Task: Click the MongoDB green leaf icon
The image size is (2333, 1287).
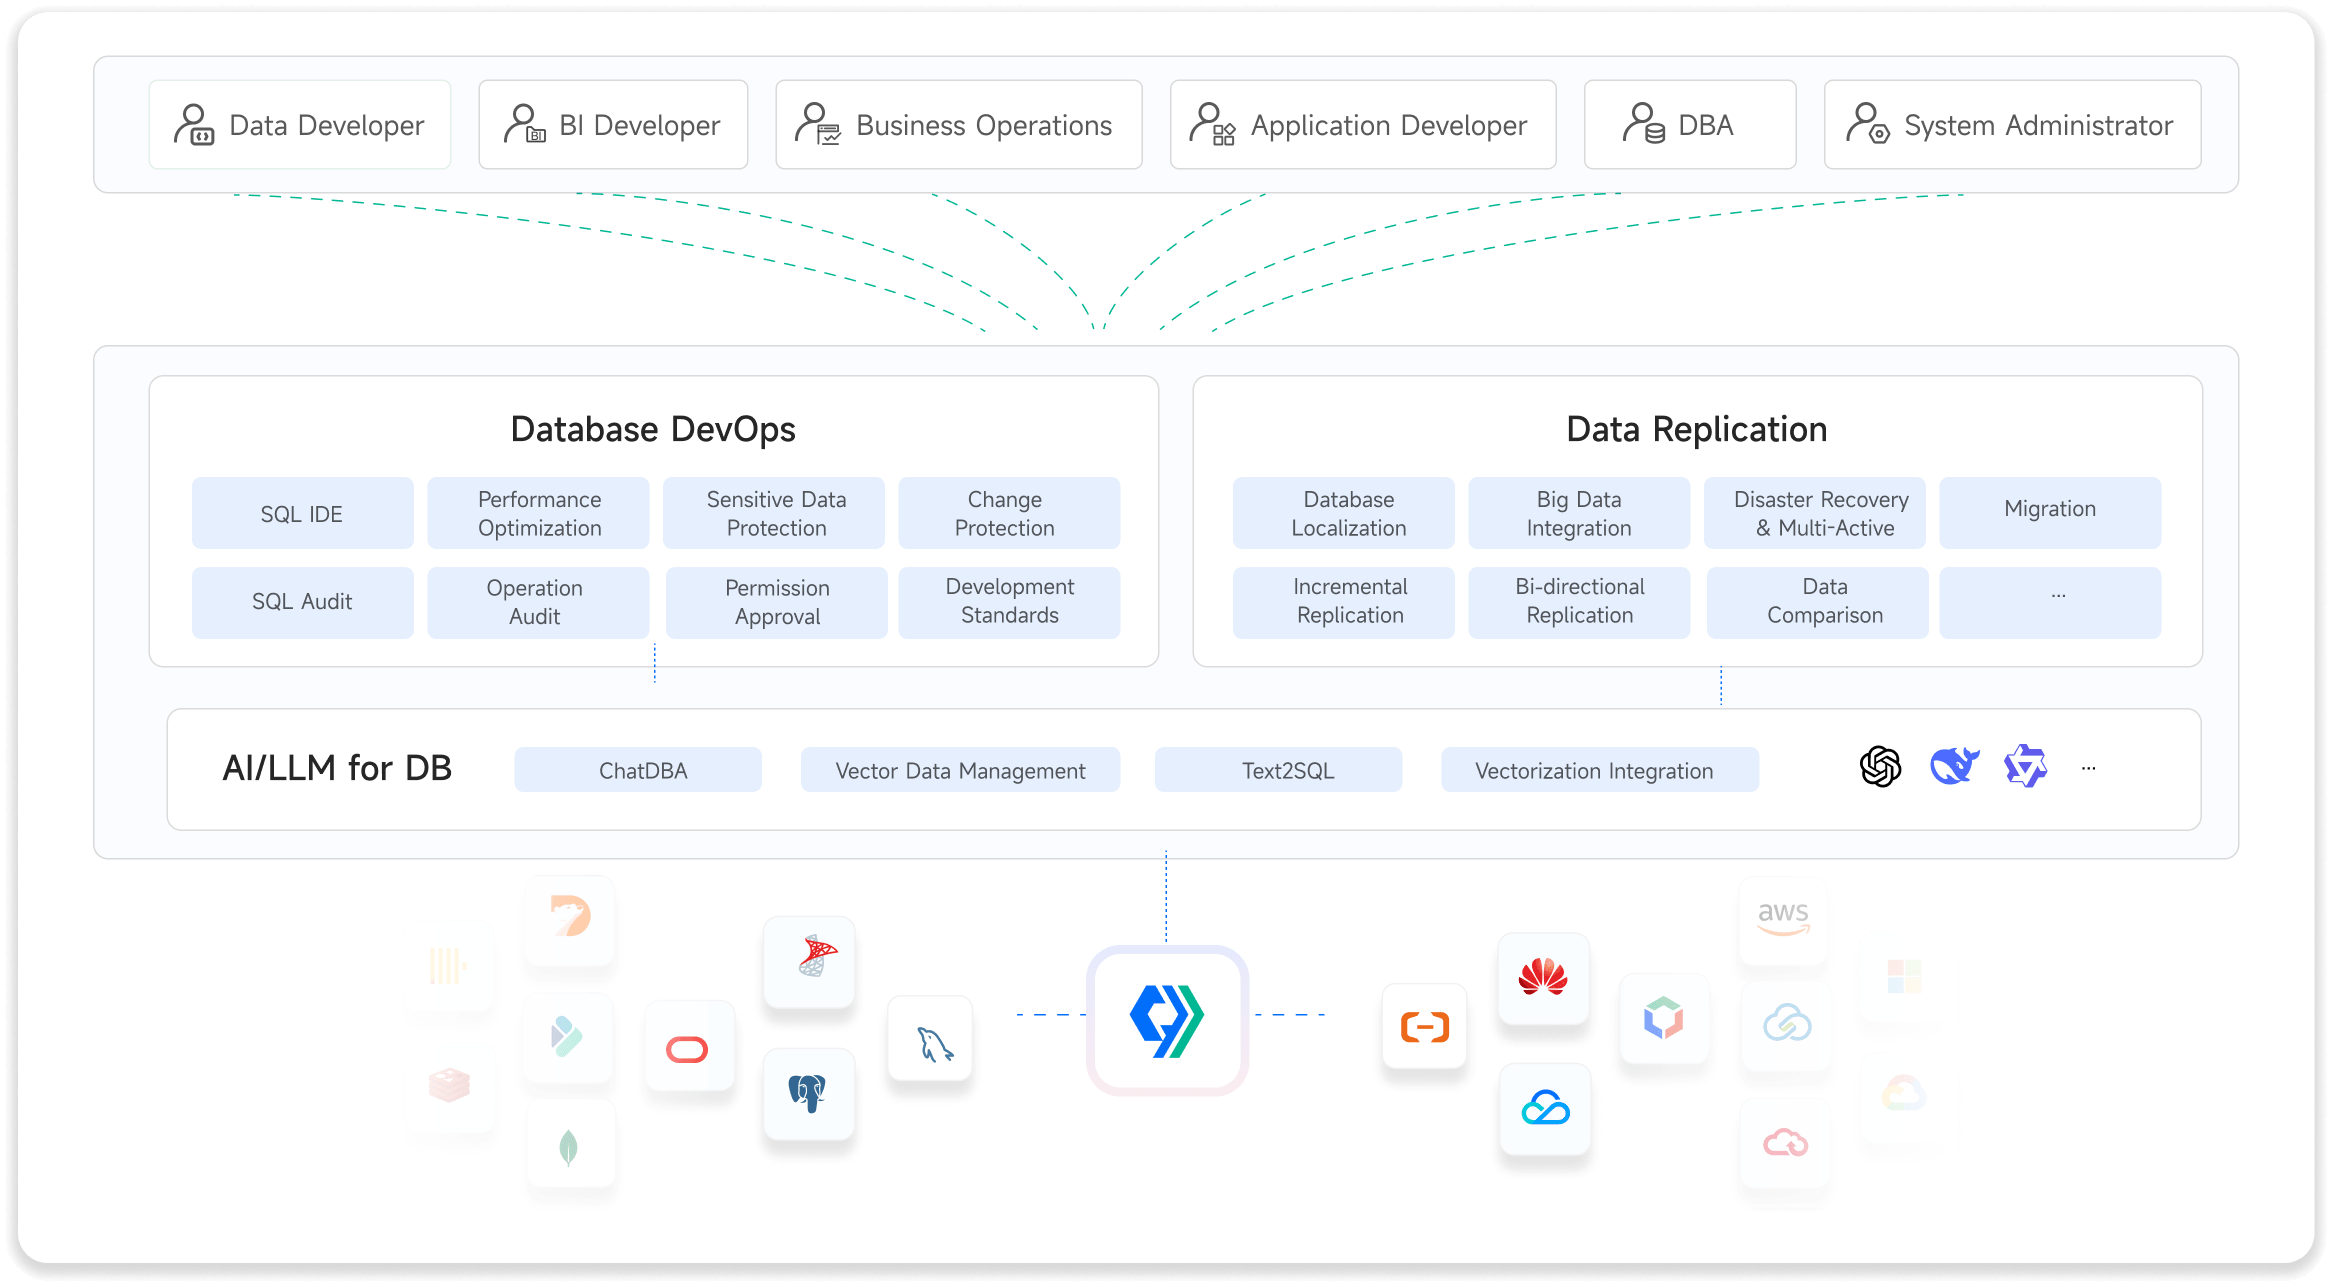Action: pos(568,1148)
